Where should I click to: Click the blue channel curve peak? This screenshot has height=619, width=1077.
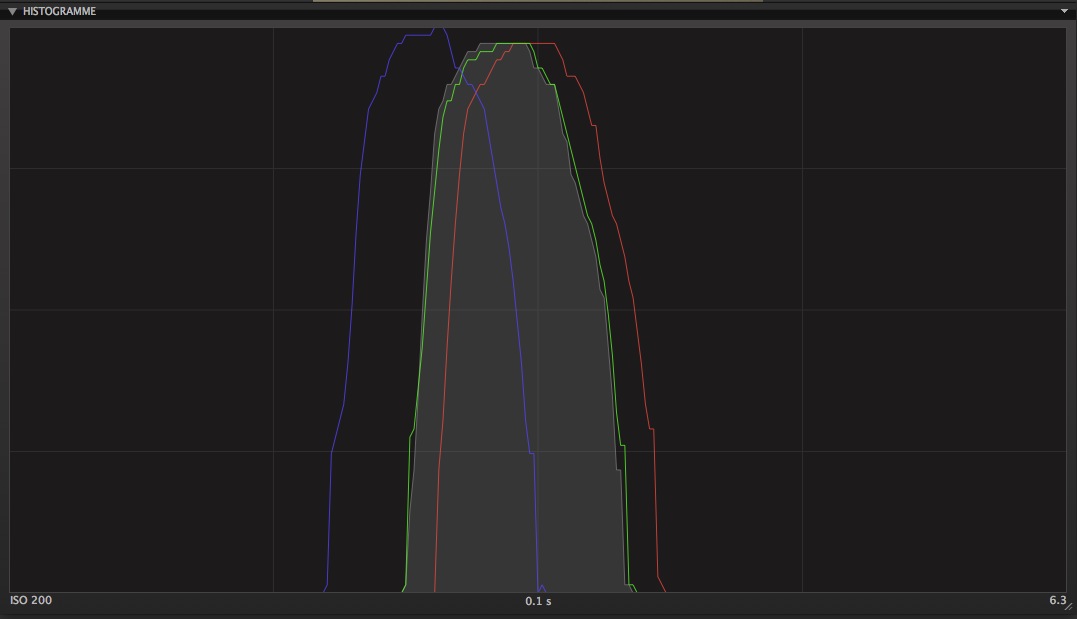[x=438, y=30]
